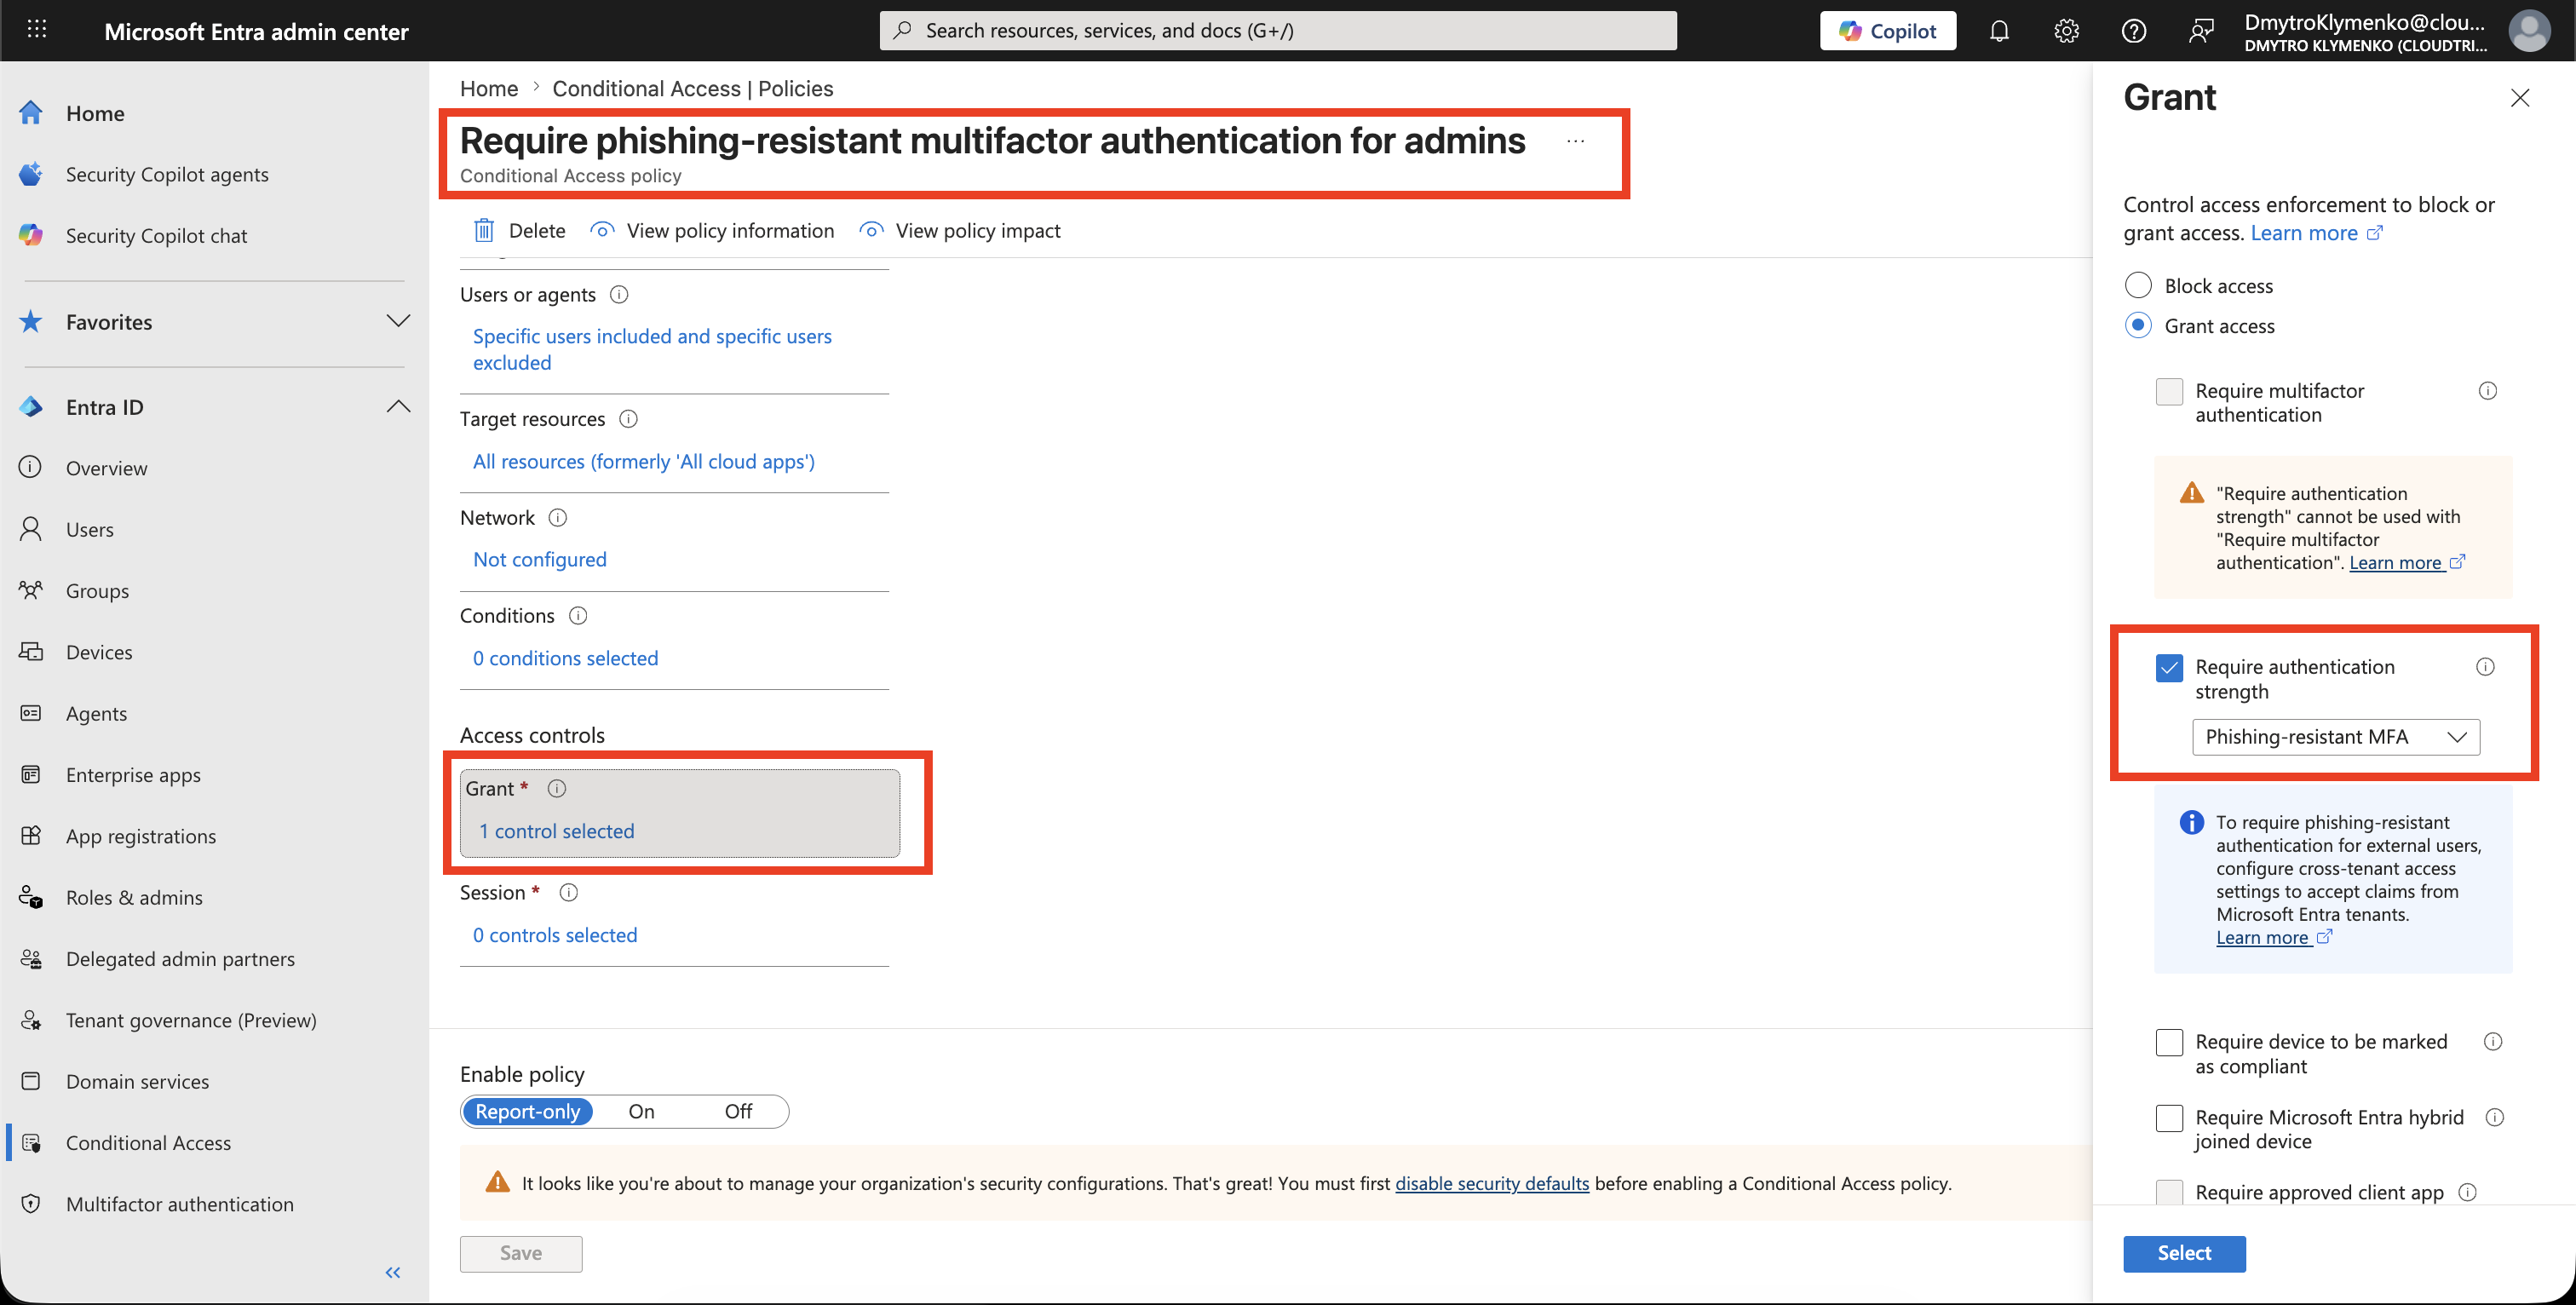This screenshot has width=2576, height=1305.
Task: Click View policy information
Action: (712, 230)
